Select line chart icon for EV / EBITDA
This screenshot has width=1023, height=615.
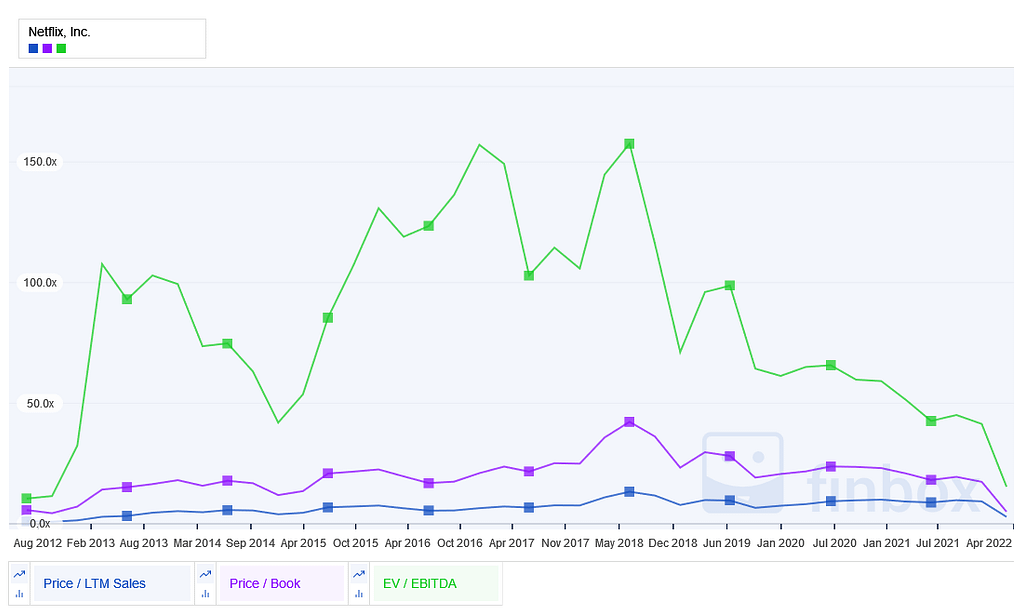(359, 574)
